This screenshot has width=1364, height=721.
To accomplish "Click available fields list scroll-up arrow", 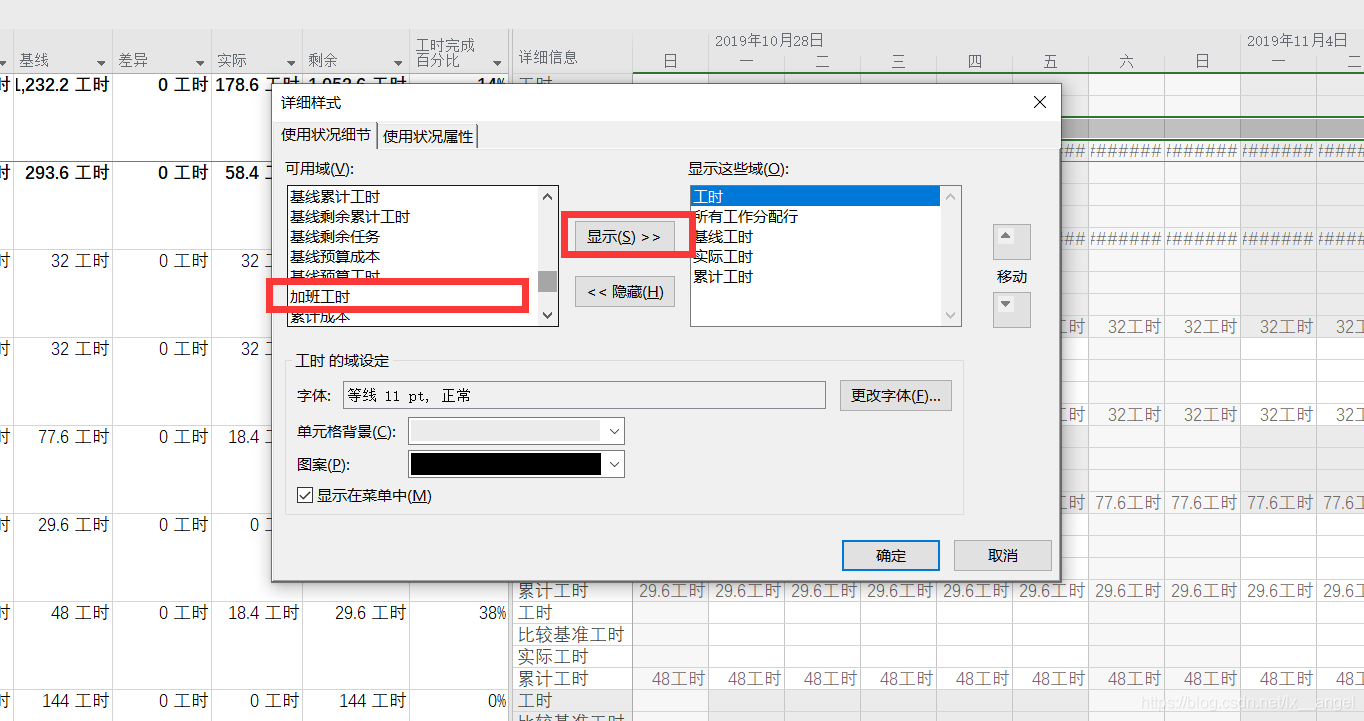I will [x=547, y=196].
